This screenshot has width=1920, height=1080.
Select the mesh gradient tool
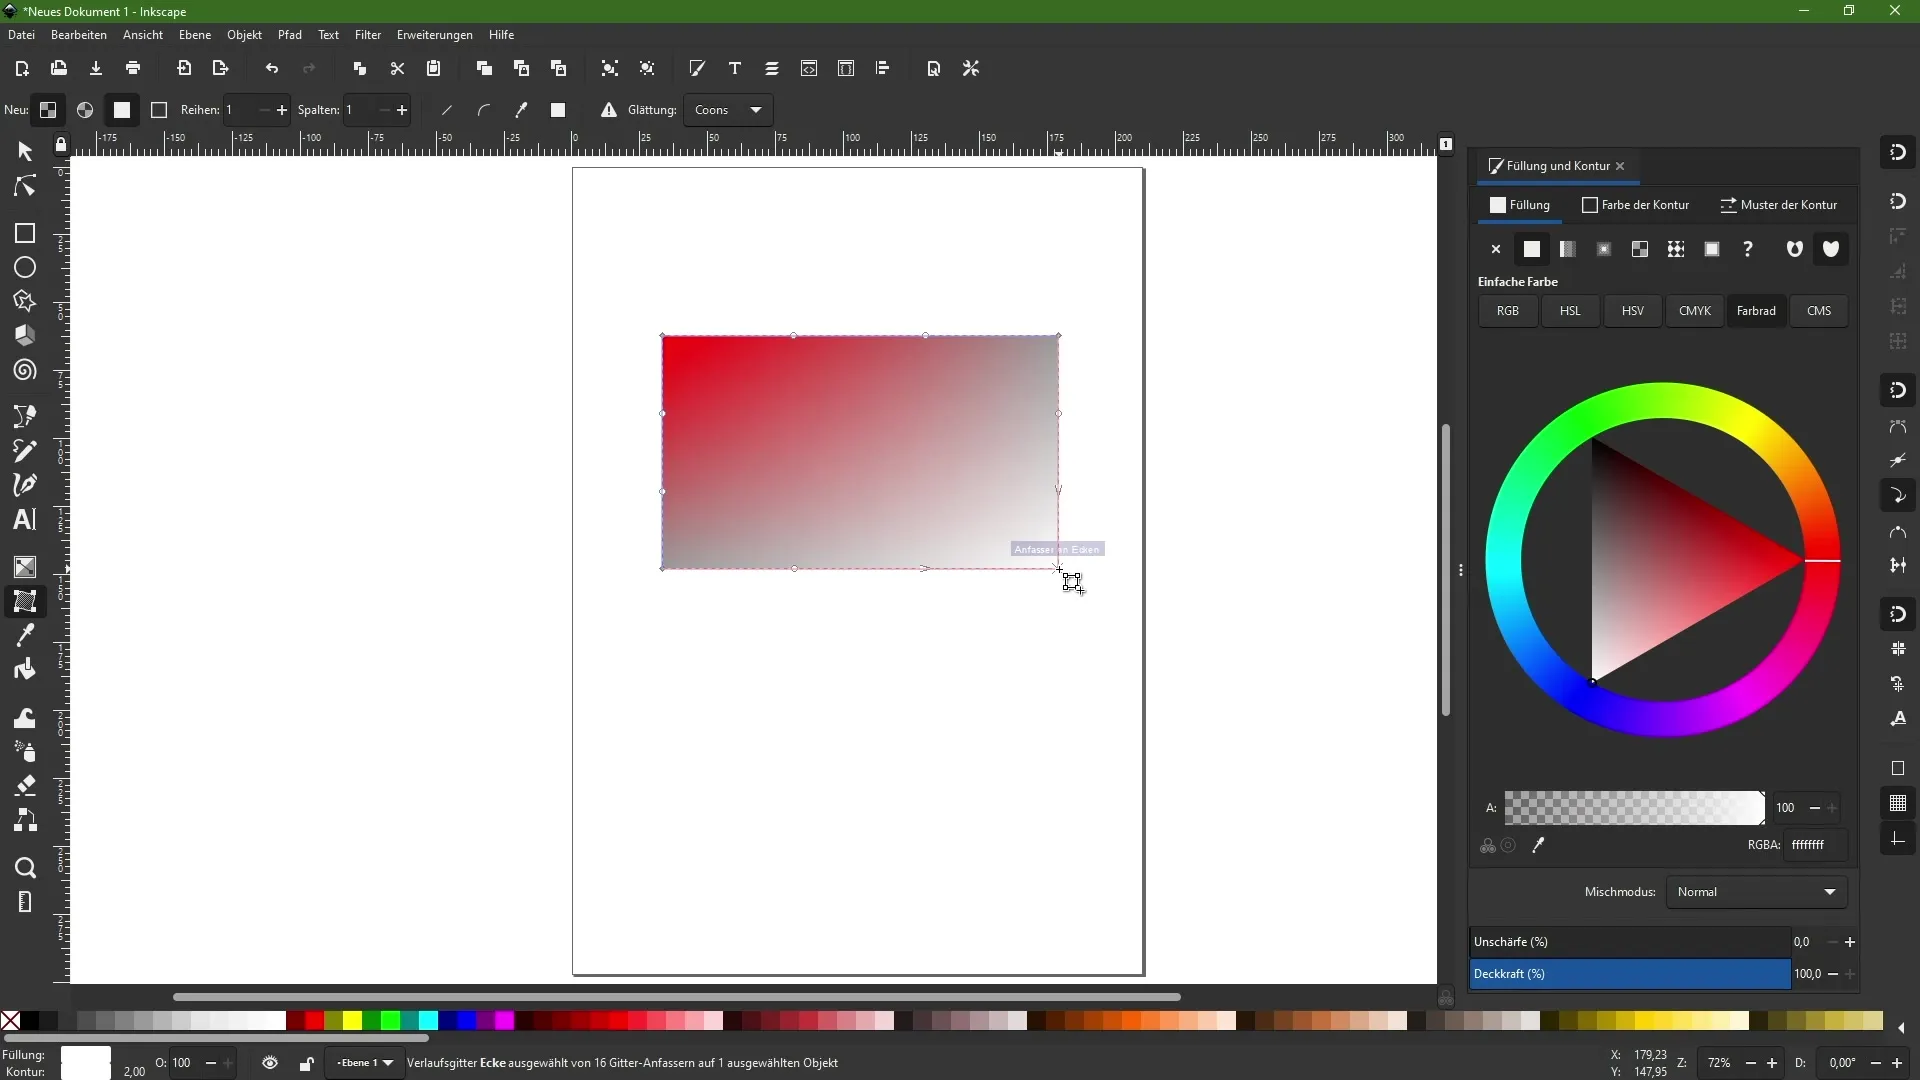(x=25, y=601)
